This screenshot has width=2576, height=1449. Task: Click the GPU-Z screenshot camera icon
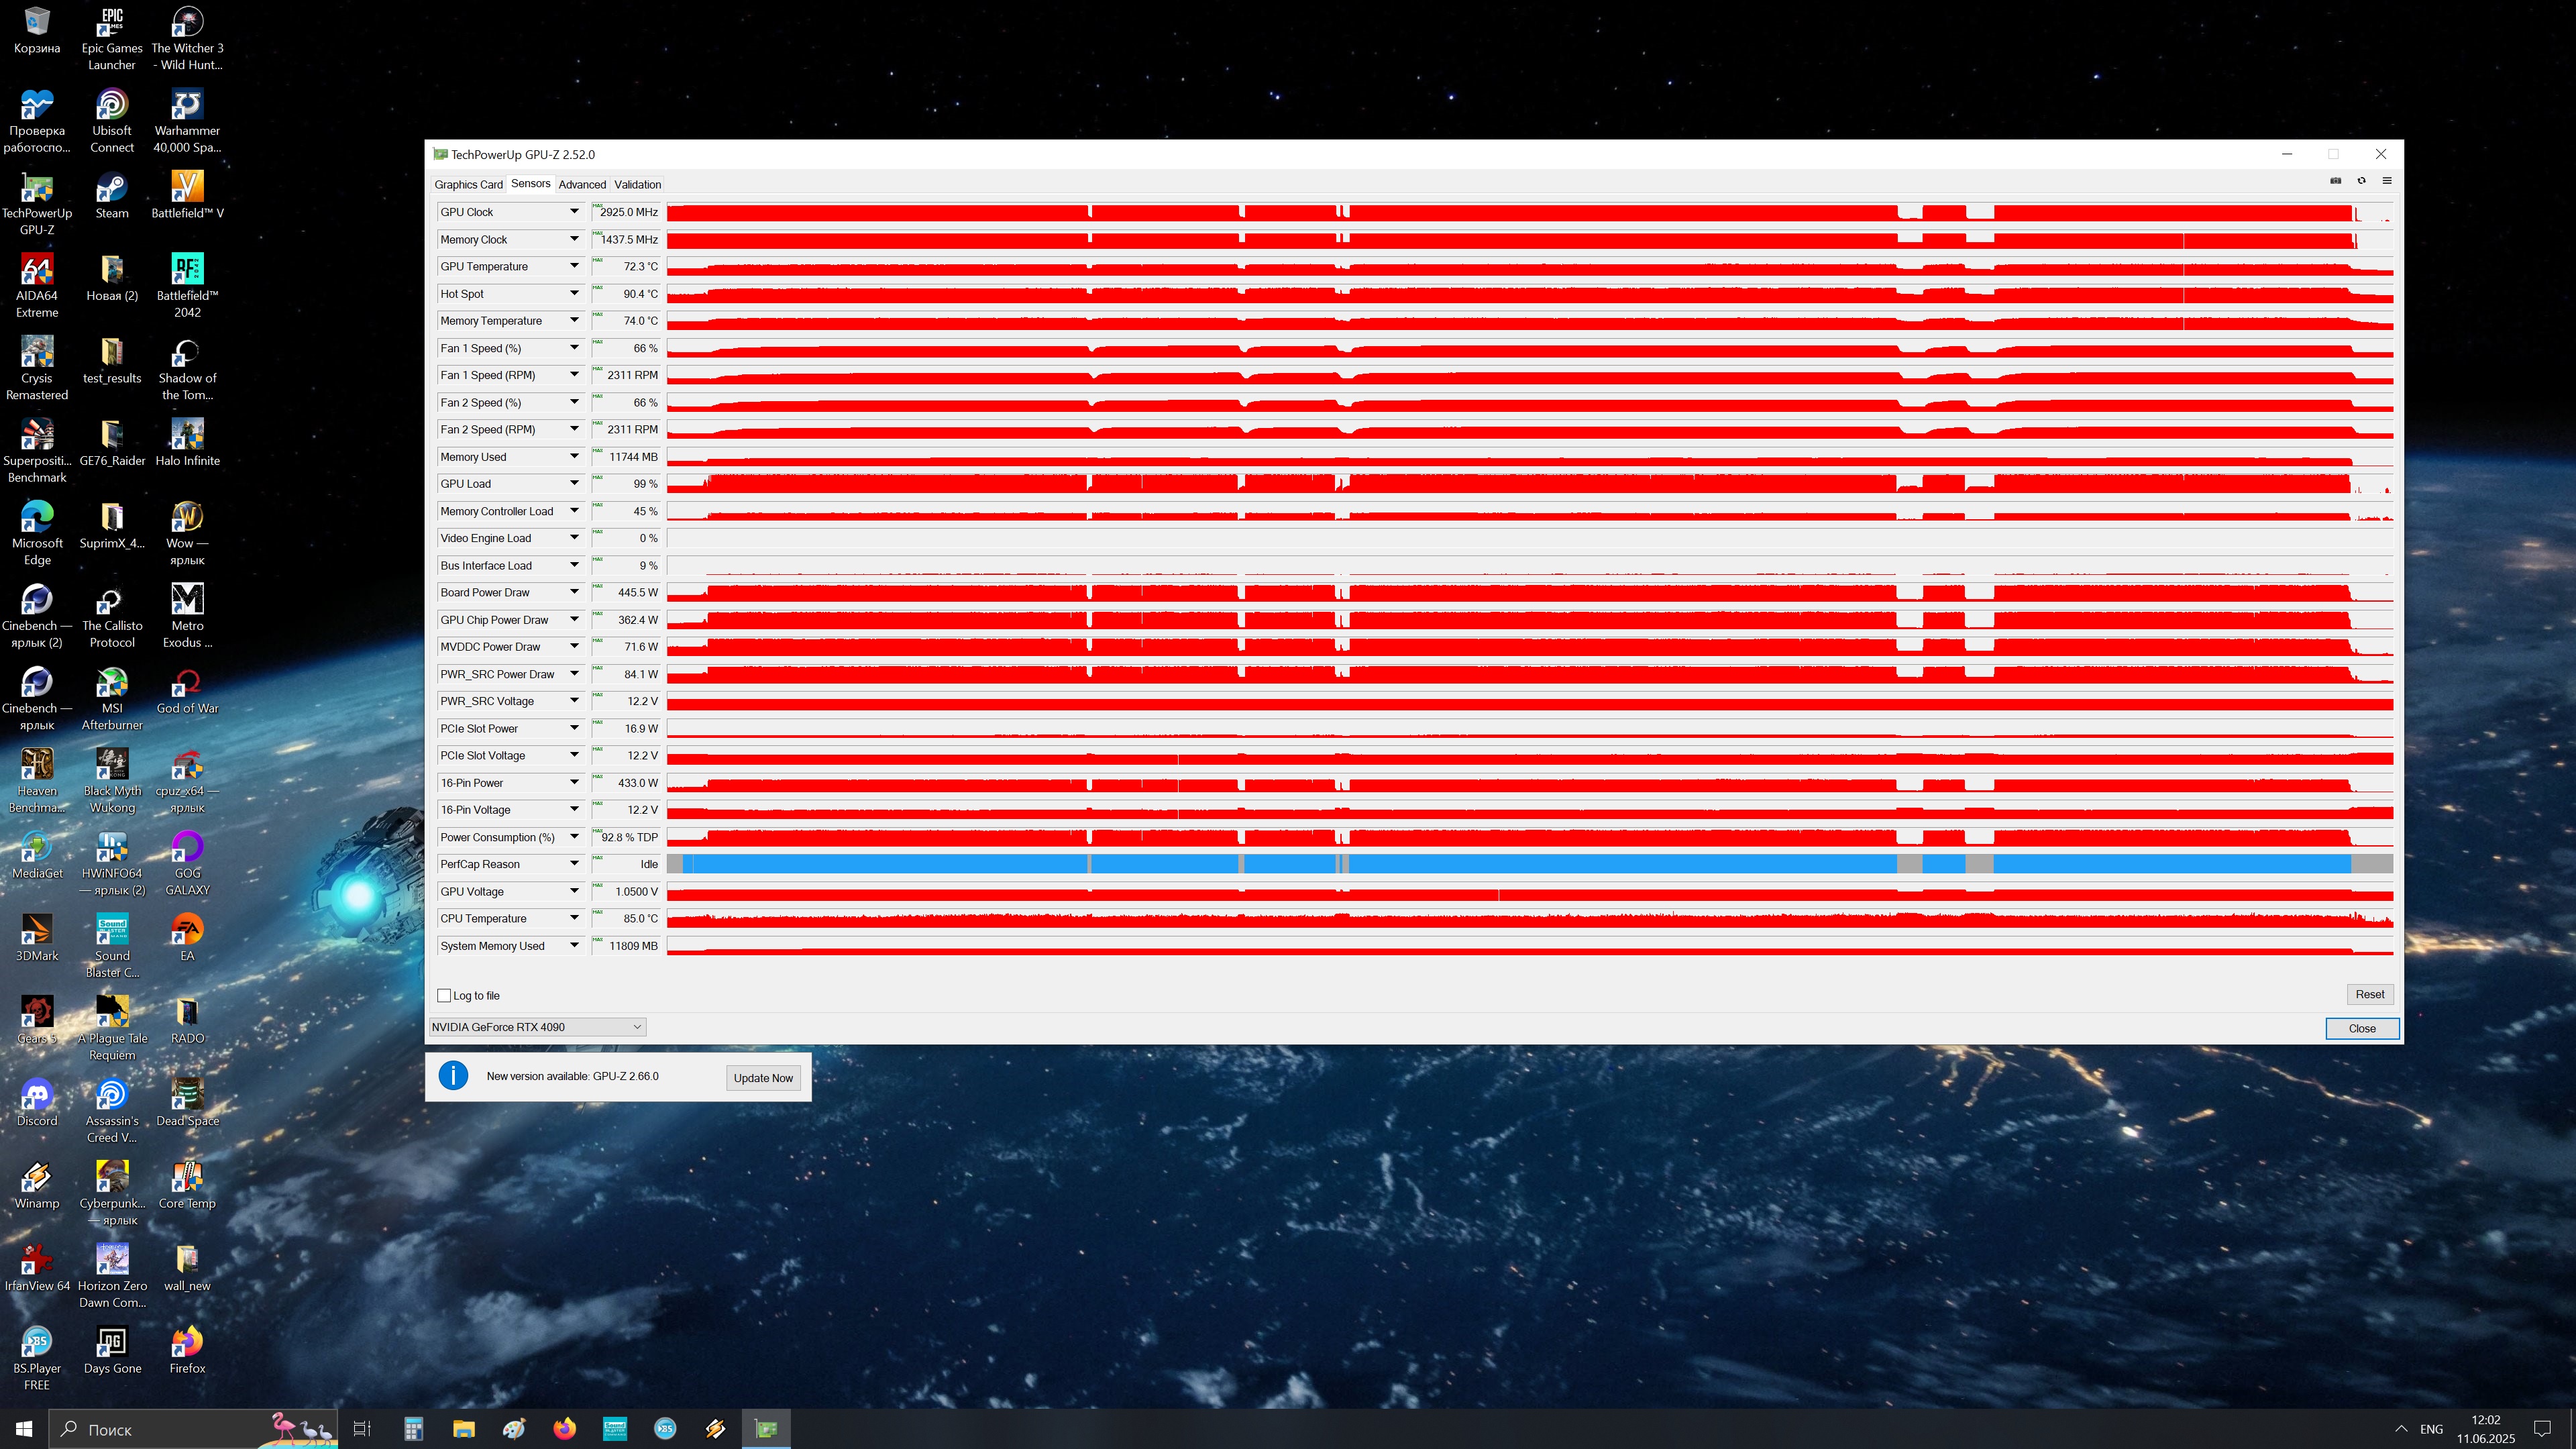pos(2336,181)
